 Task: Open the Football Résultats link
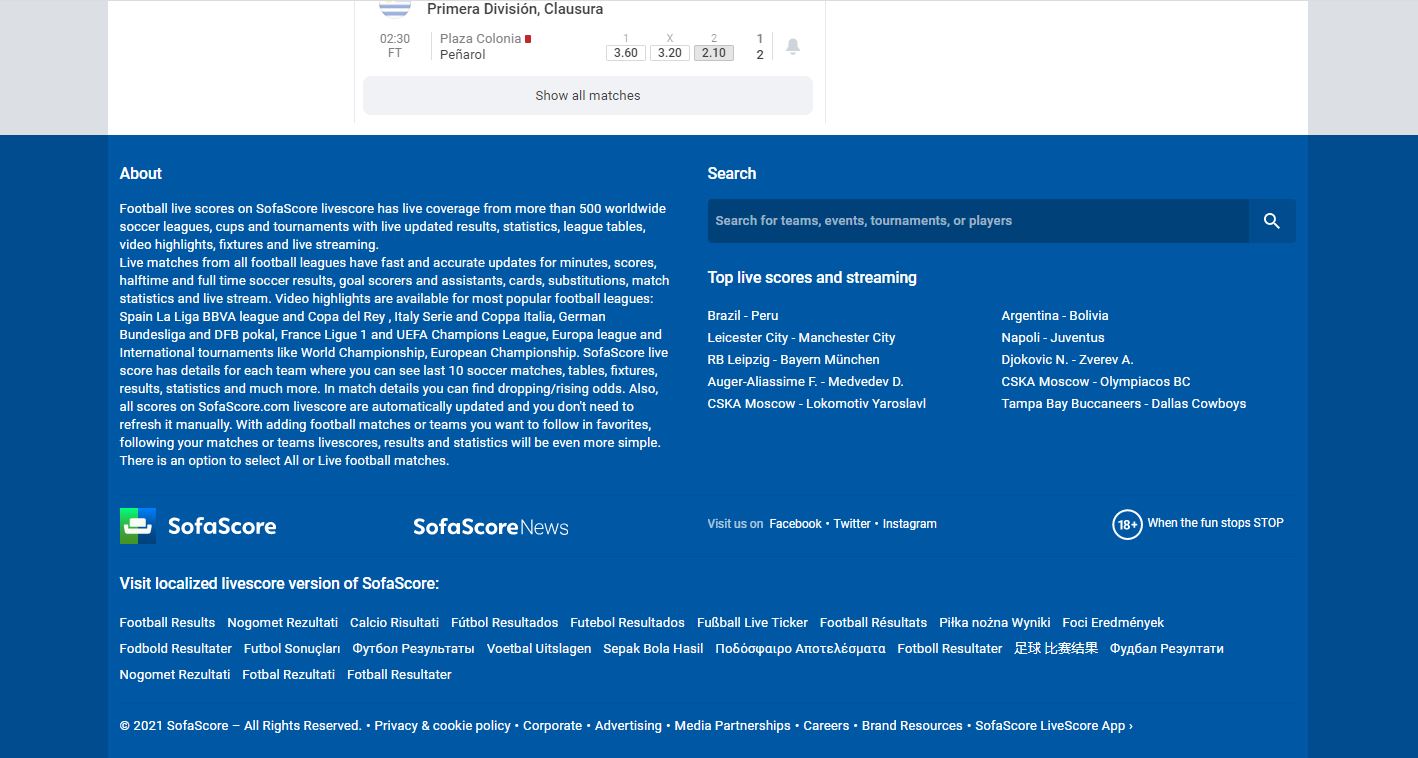[873, 623]
